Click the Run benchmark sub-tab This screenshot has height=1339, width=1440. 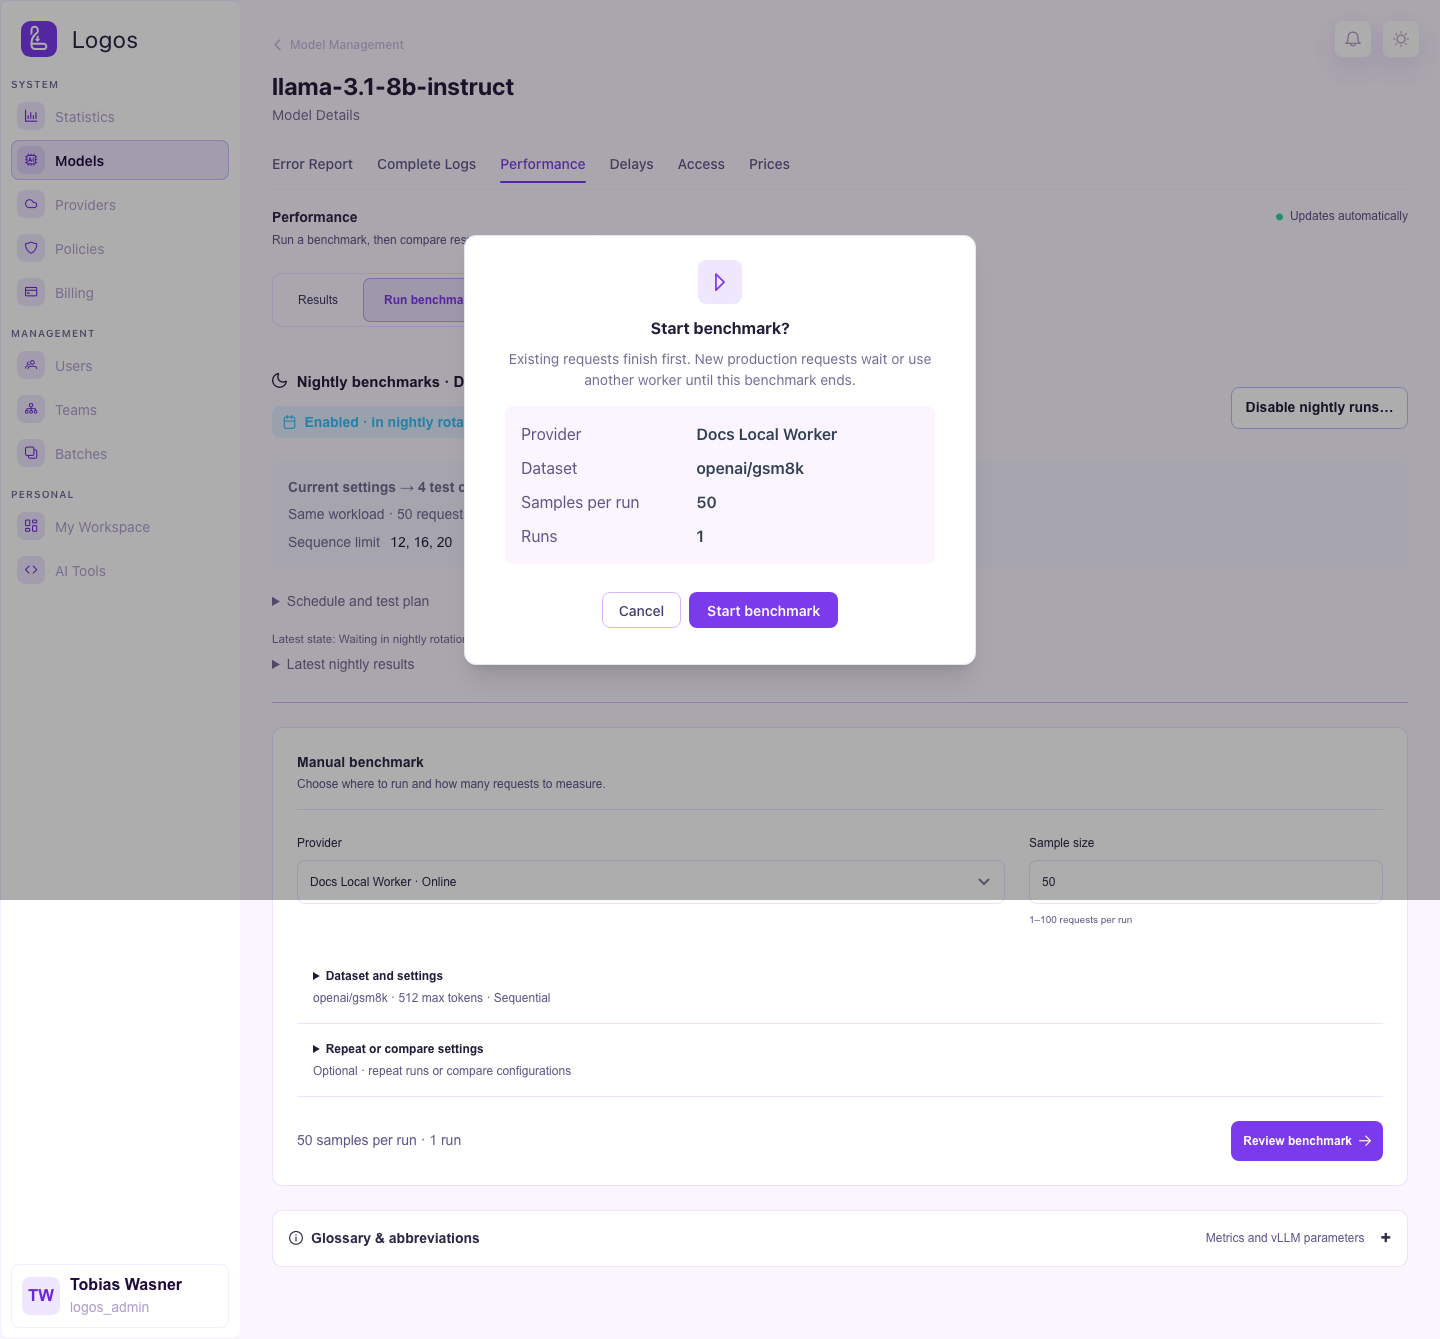tap(414, 300)
